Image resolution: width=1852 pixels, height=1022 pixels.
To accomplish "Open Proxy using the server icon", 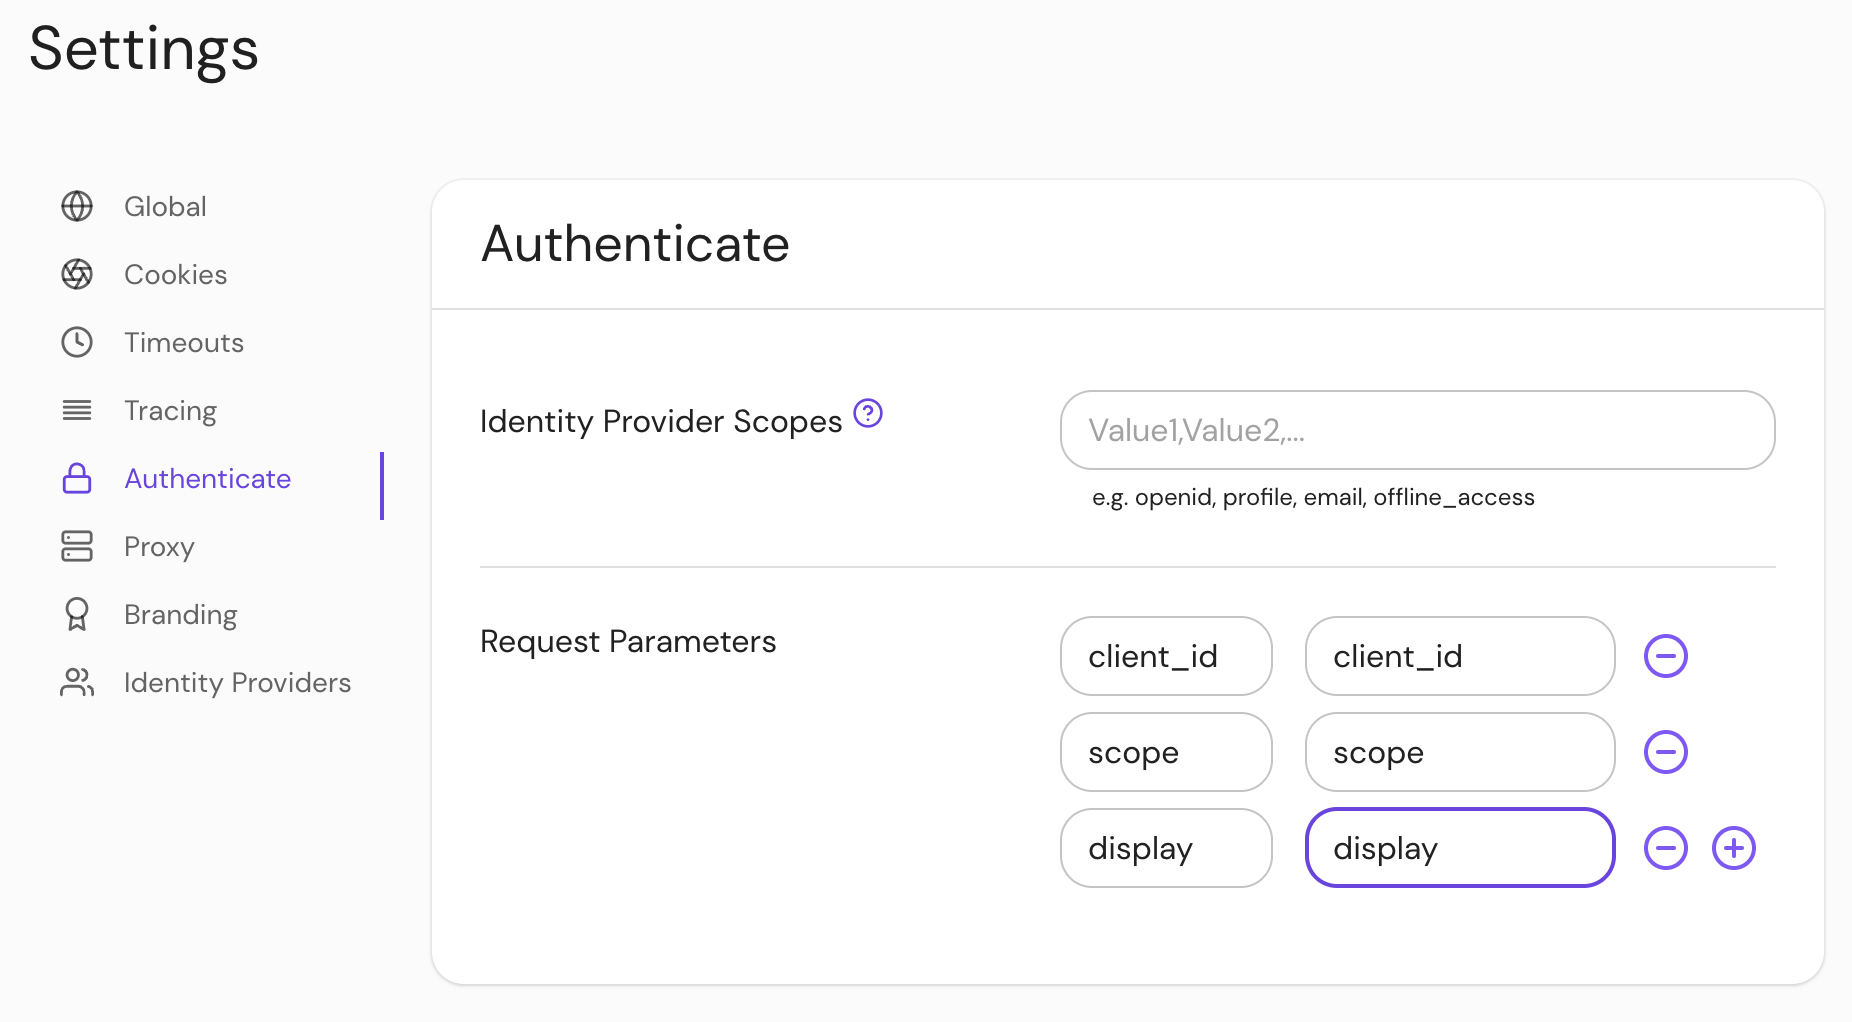I will [x=77, y=546].
